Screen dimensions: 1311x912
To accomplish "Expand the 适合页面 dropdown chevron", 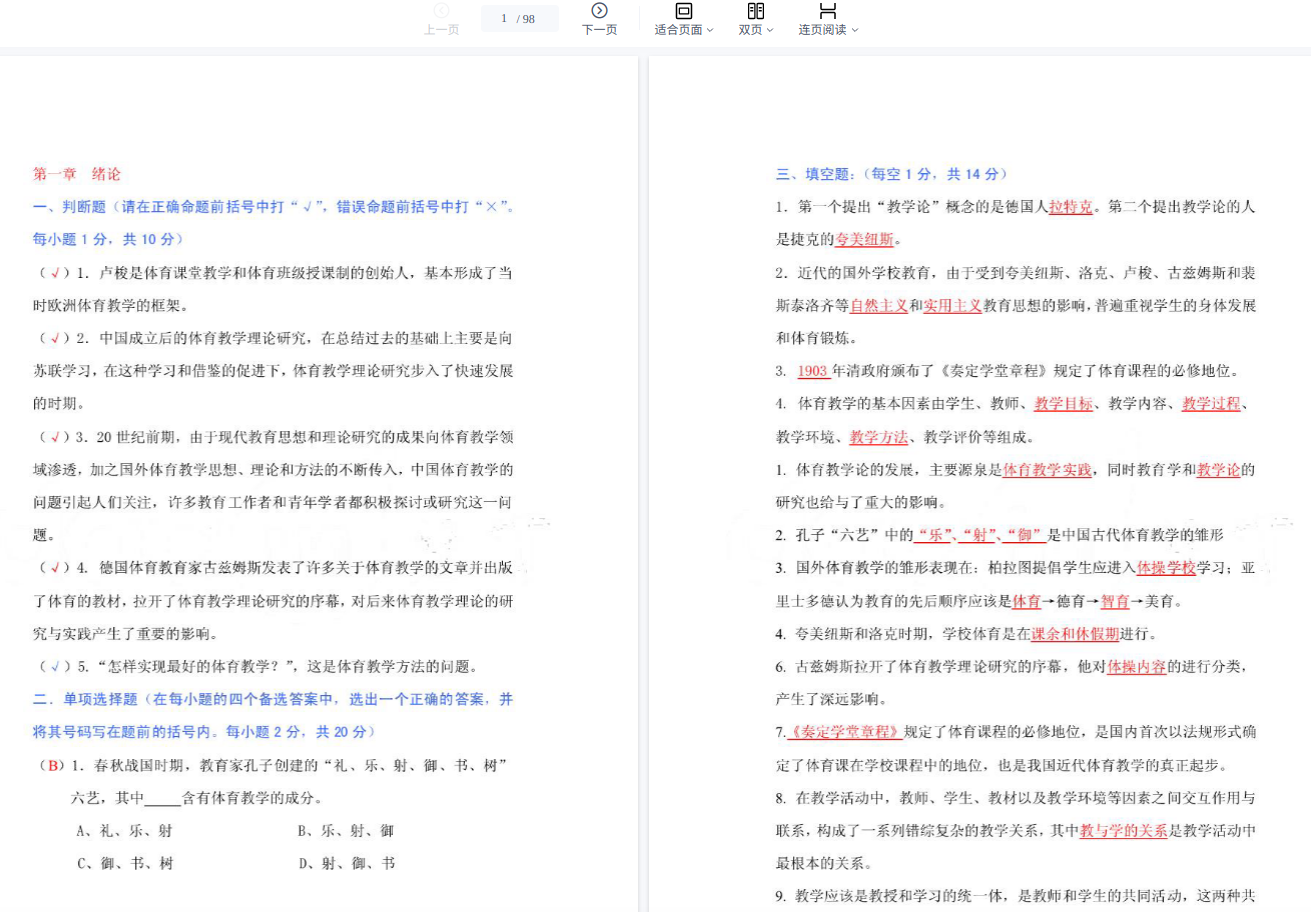I will (710, 30).
